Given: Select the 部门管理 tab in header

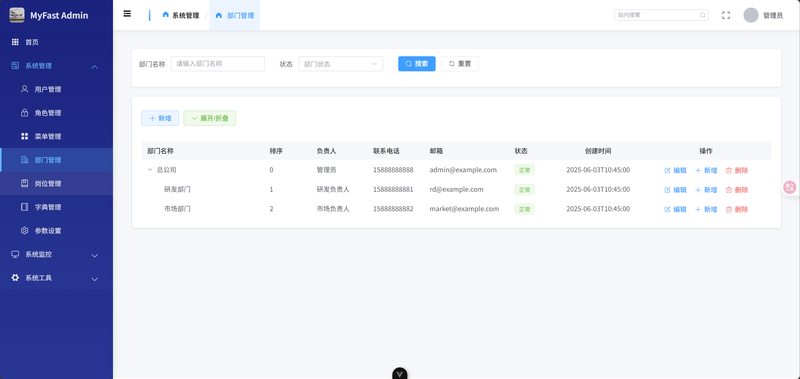Looking at the screenshot, I should pyautogui.click(x=235, y=15).
